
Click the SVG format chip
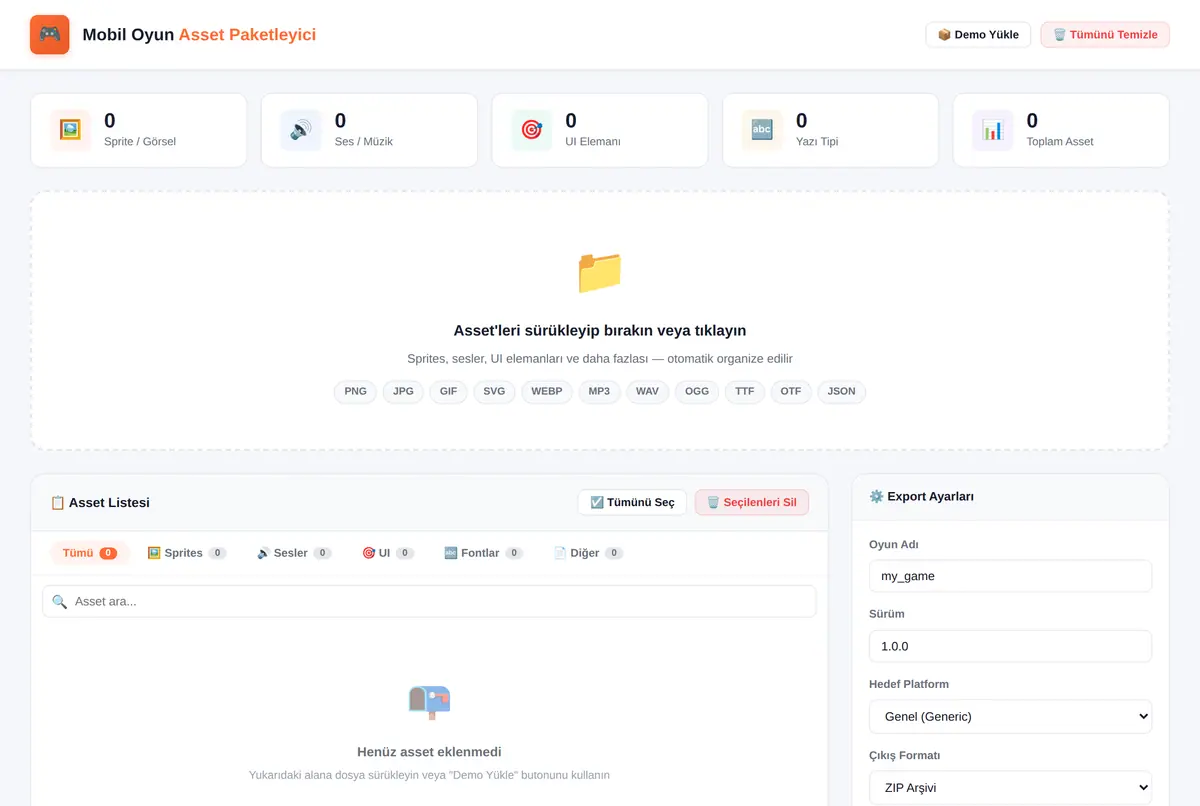pos(494,391)
